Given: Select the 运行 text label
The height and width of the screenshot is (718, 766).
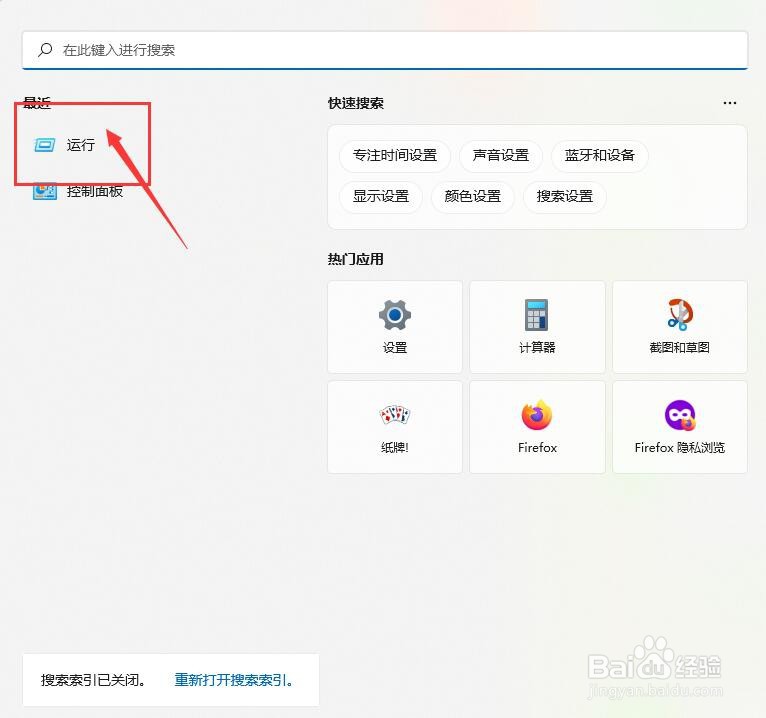Looking at the screenshot, I should pyautogui.click(x=81, y=145).
